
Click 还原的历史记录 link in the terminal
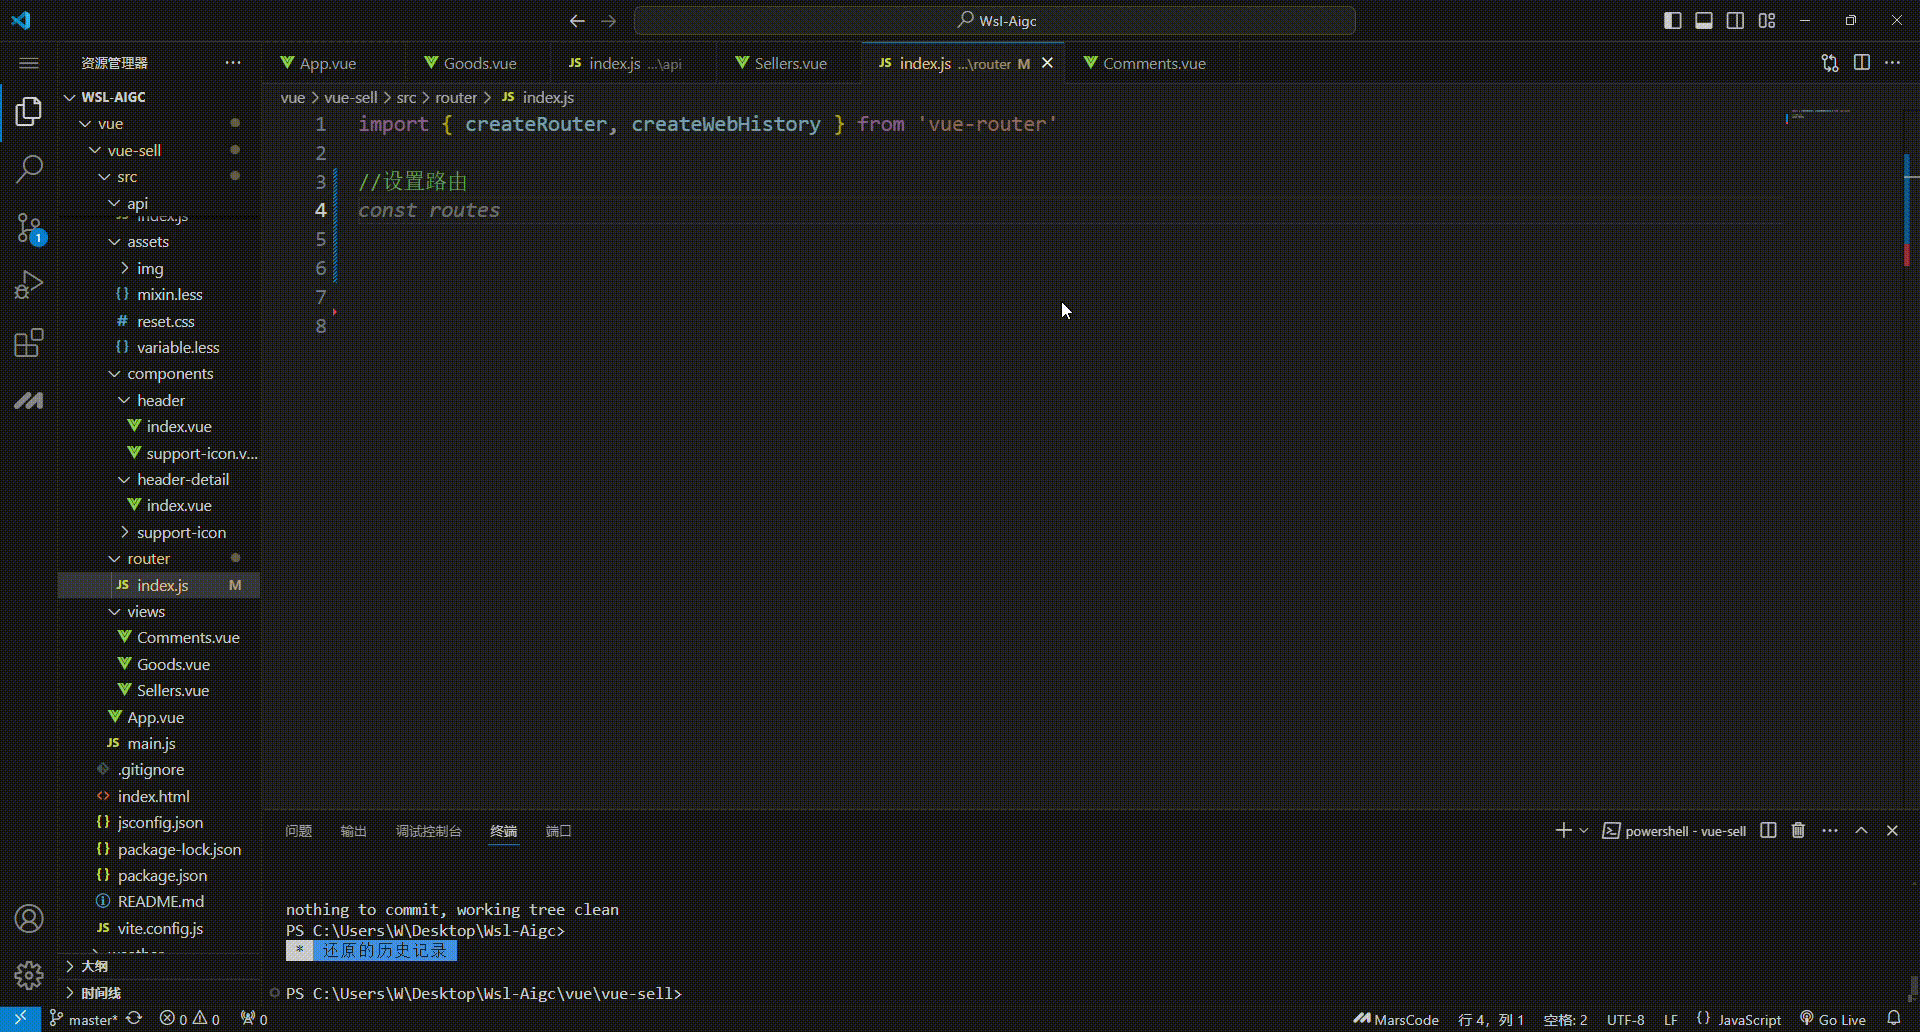[386, 951]
